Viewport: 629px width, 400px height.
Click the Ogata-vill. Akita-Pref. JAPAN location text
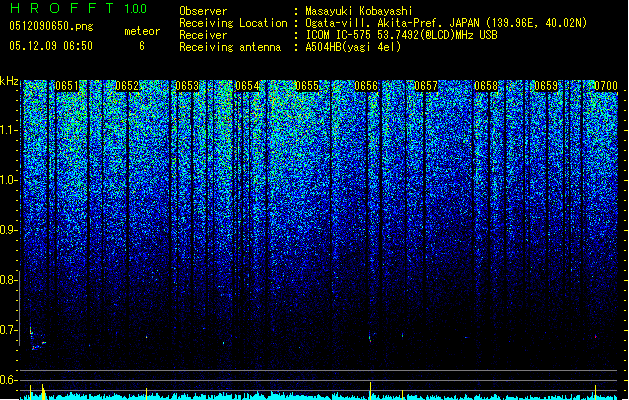click(x=446, y=23)
